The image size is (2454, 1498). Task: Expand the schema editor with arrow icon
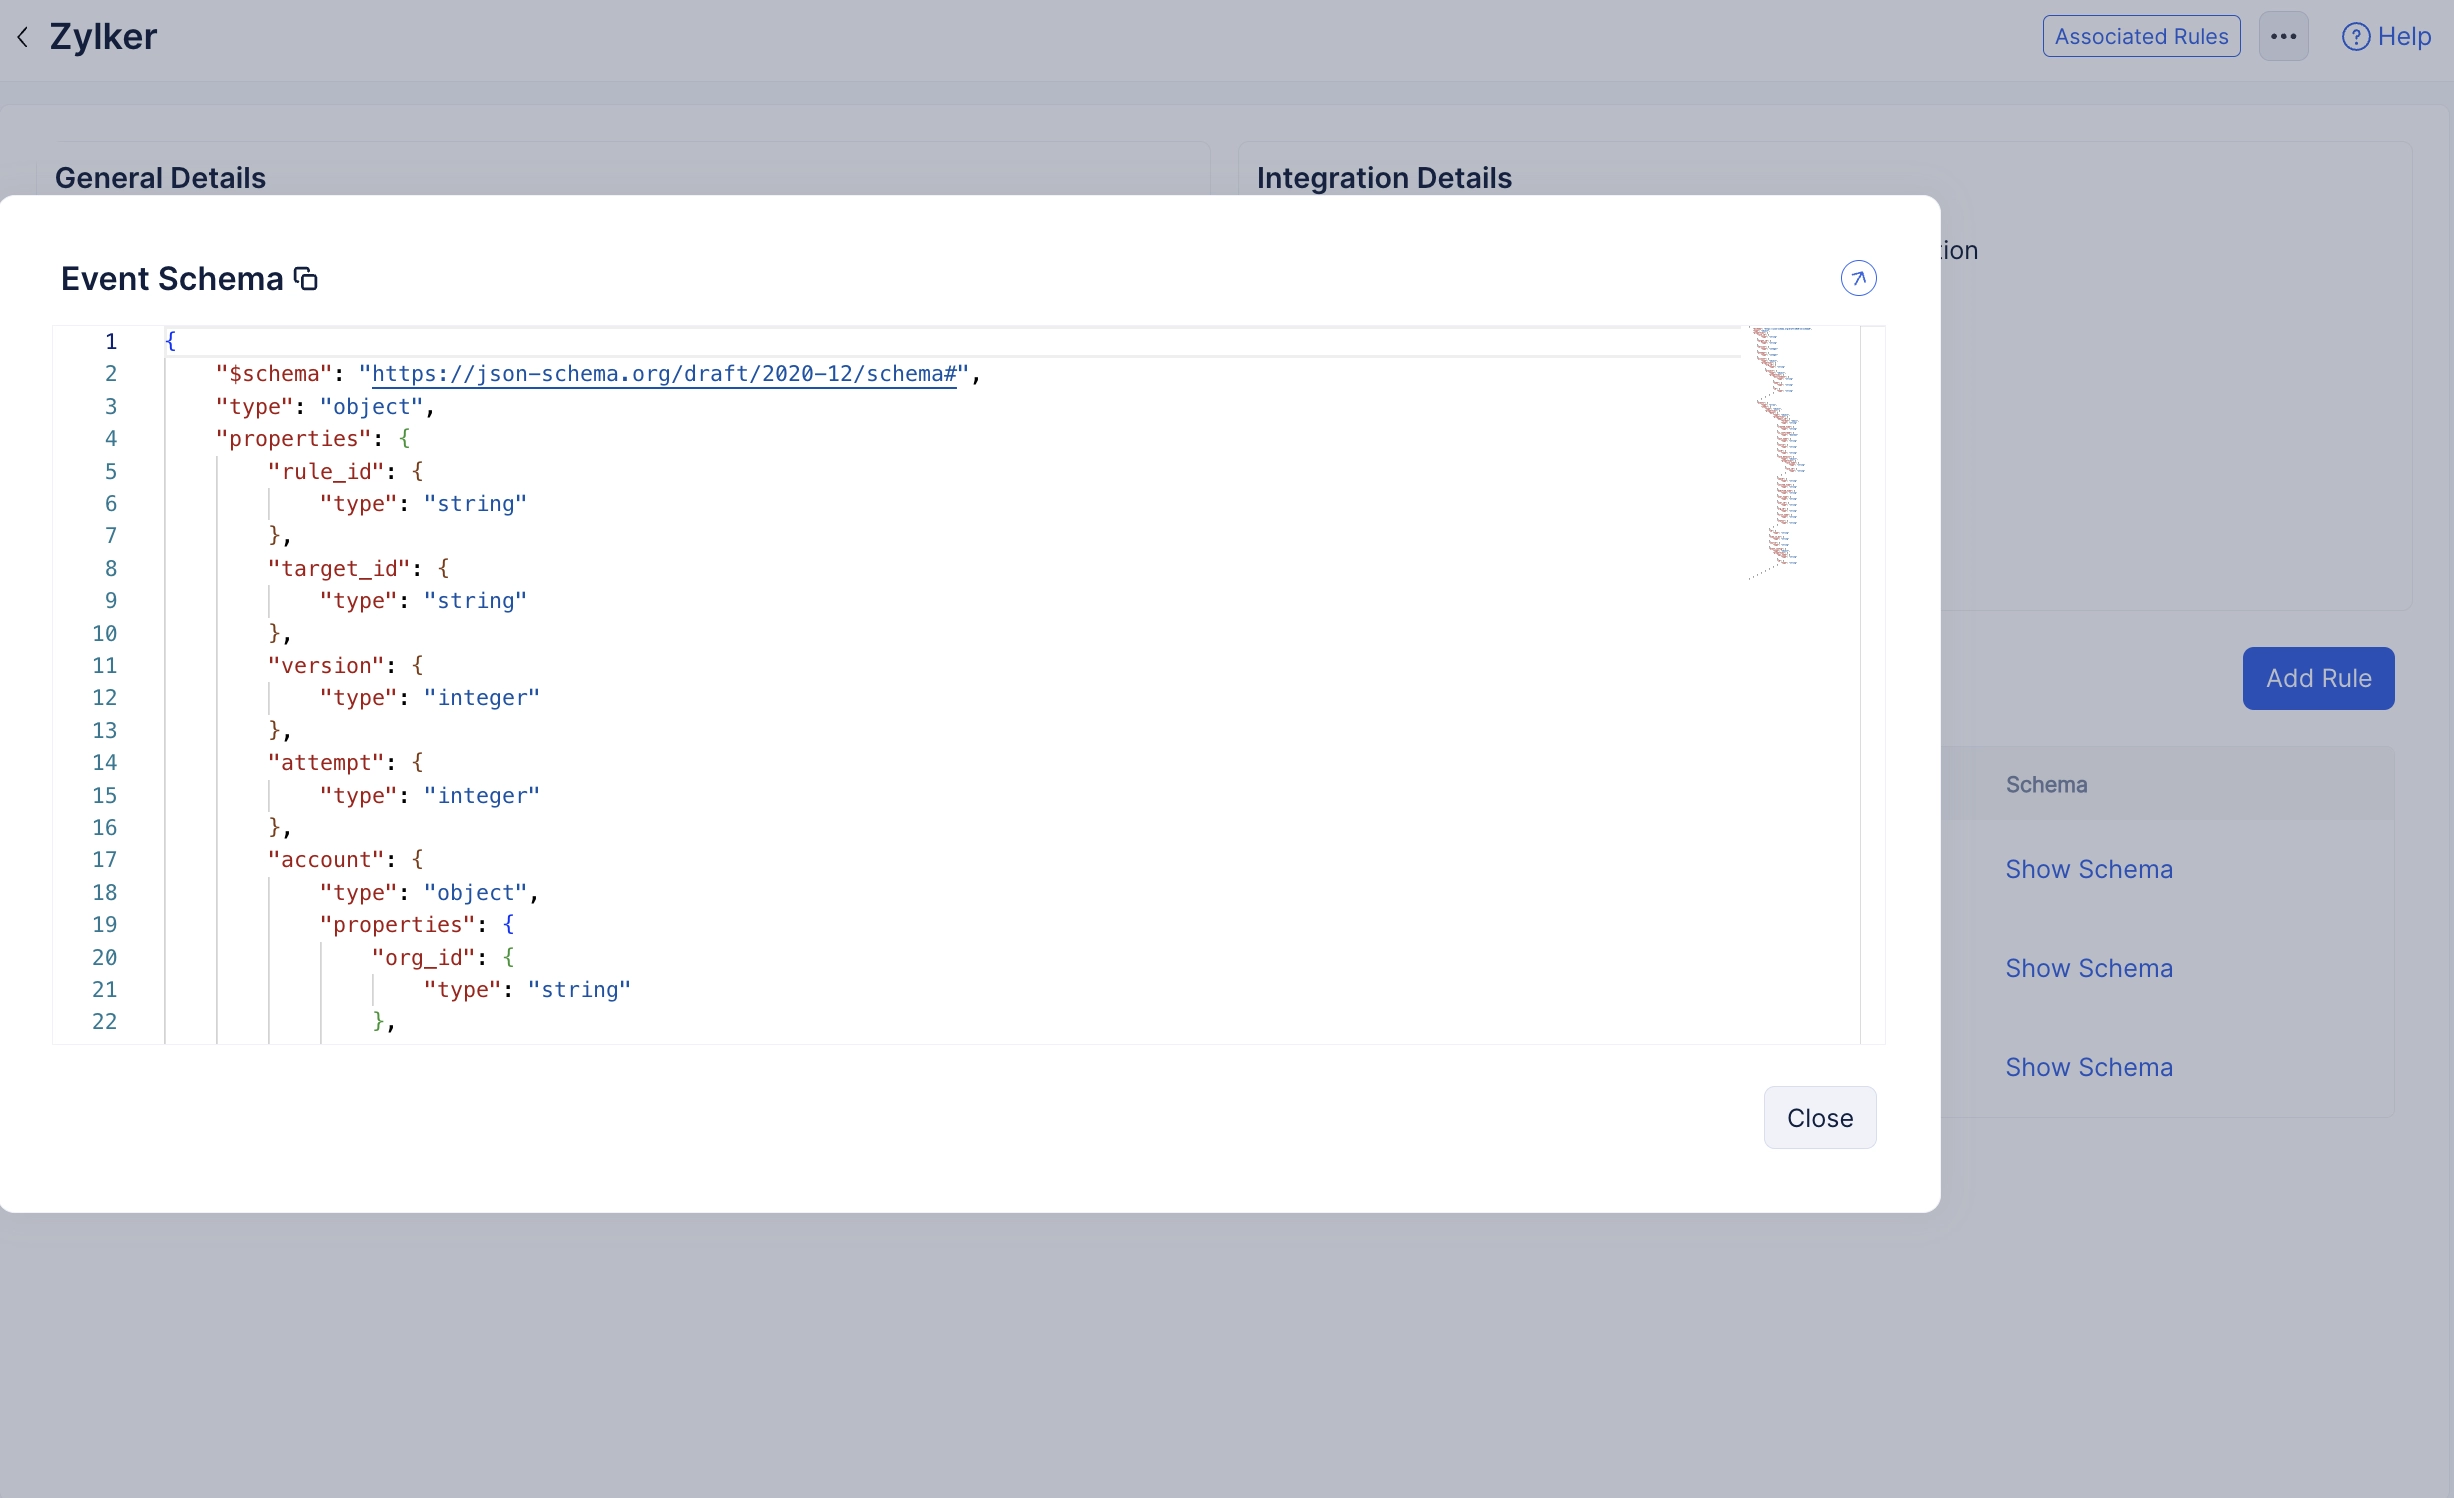[1858, 278]
